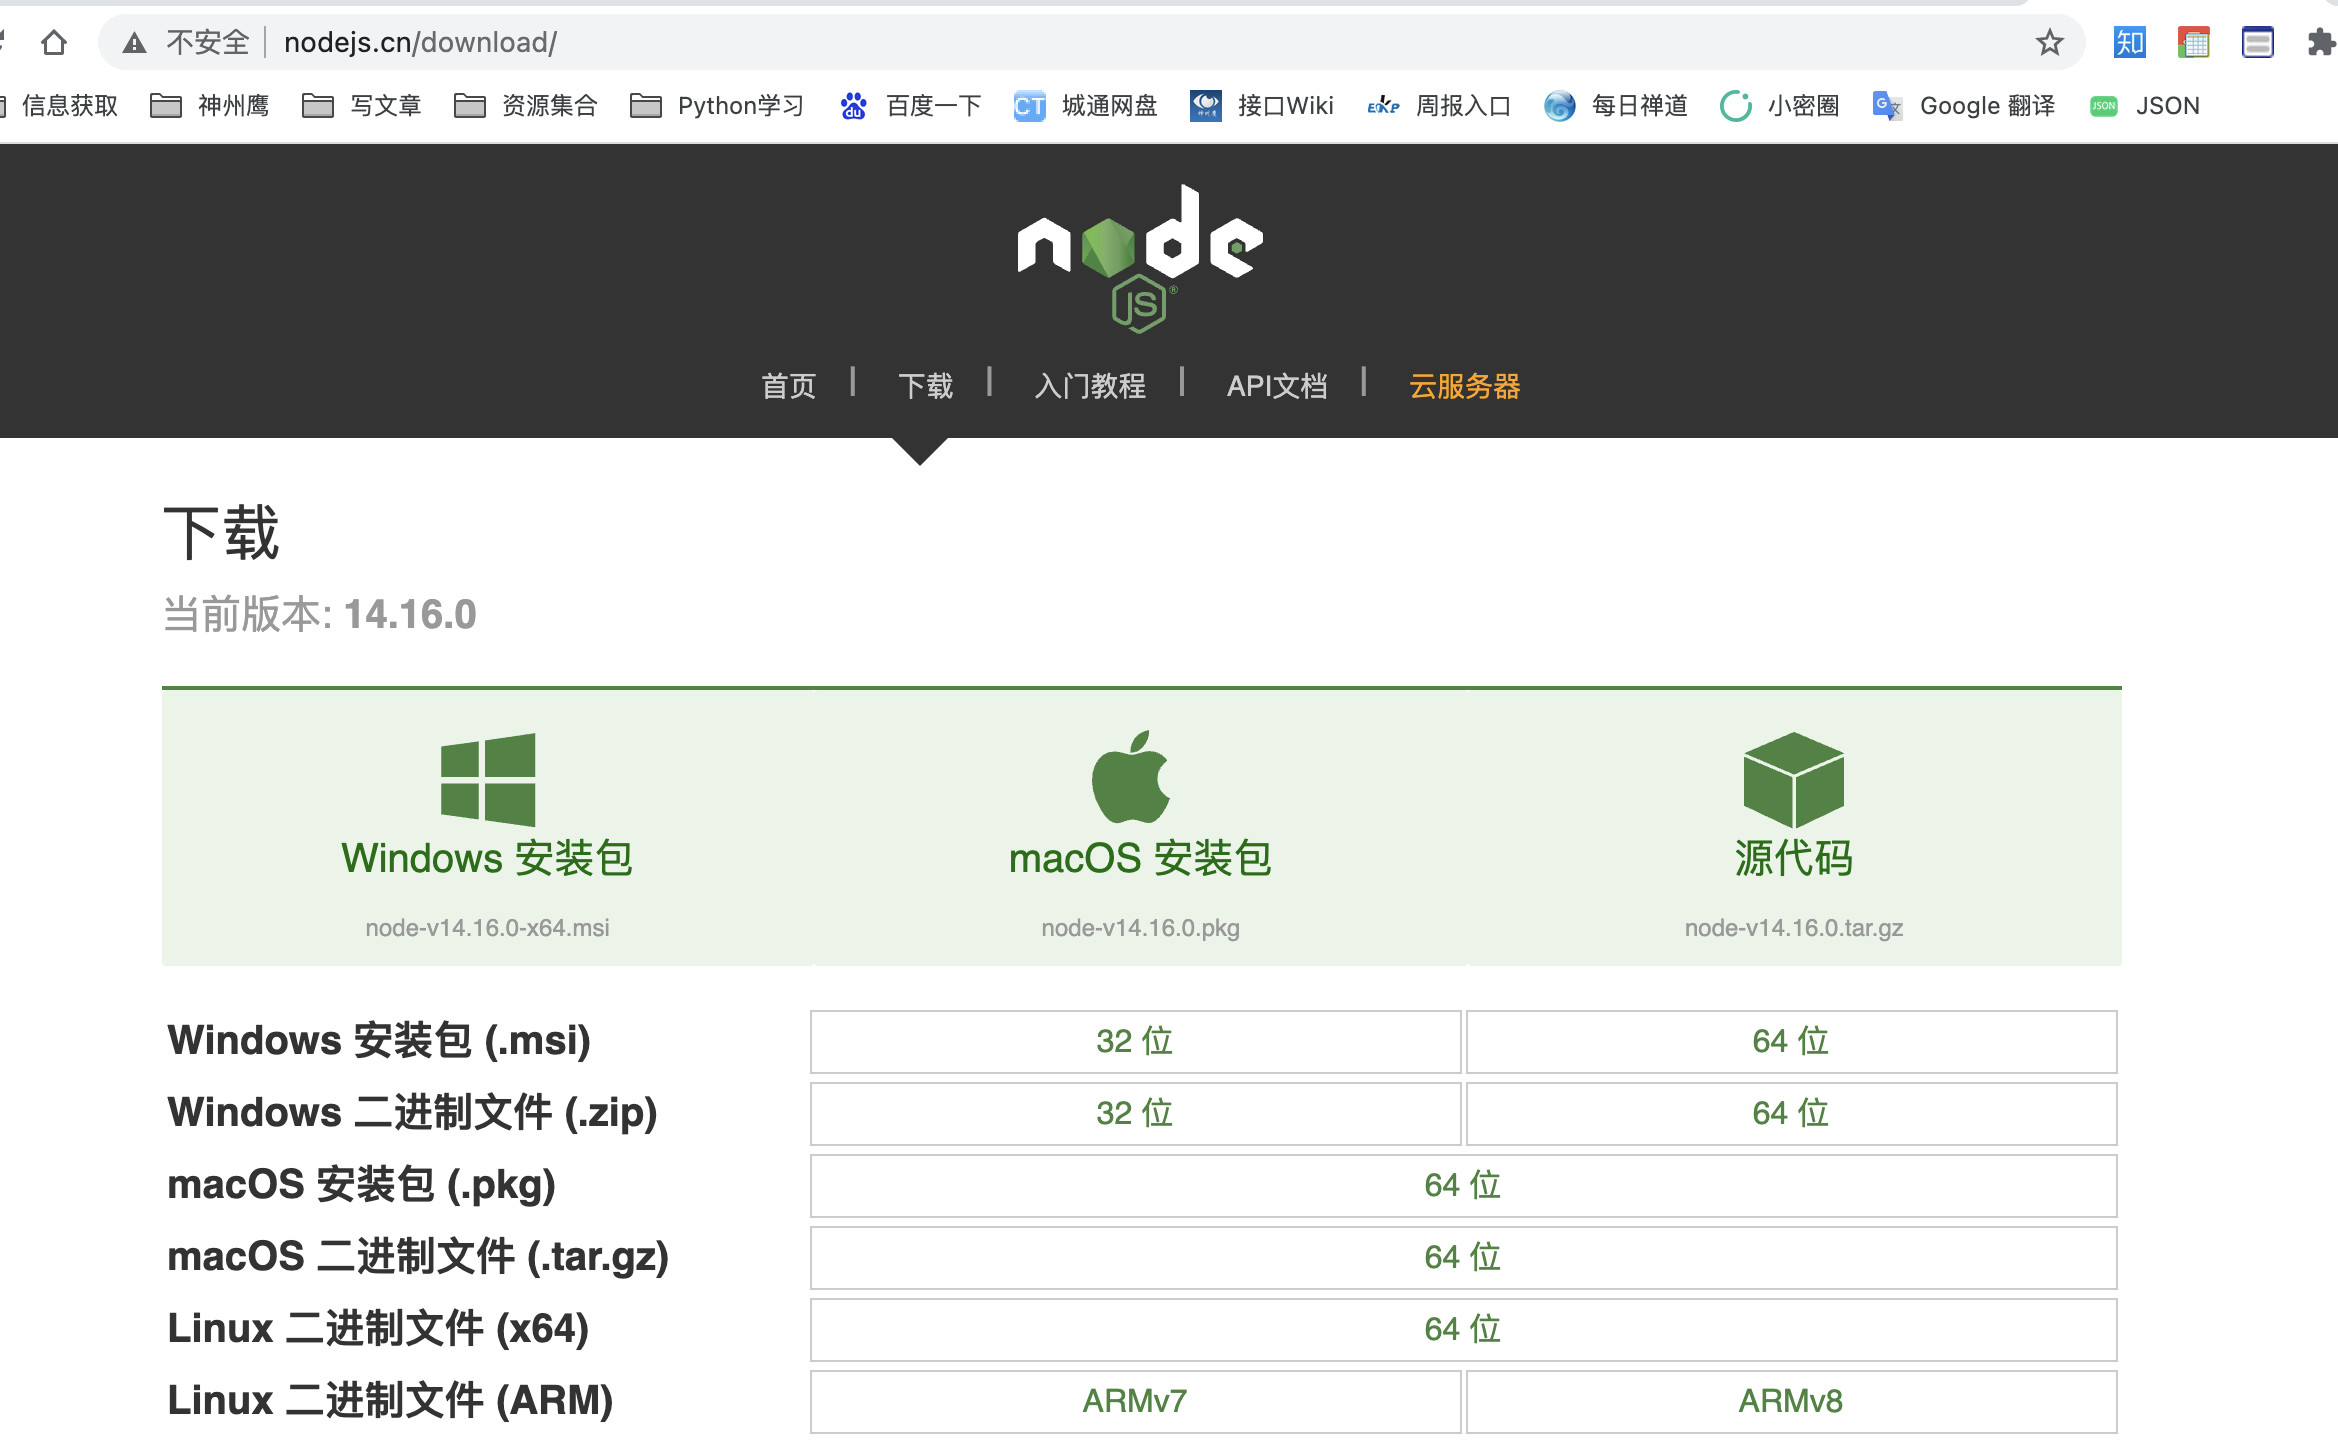Image resolution: width=2338 pixels, height=1442 pixels.
Task: Open the 城通网盘 bookmark
Action: (1085, 105)
